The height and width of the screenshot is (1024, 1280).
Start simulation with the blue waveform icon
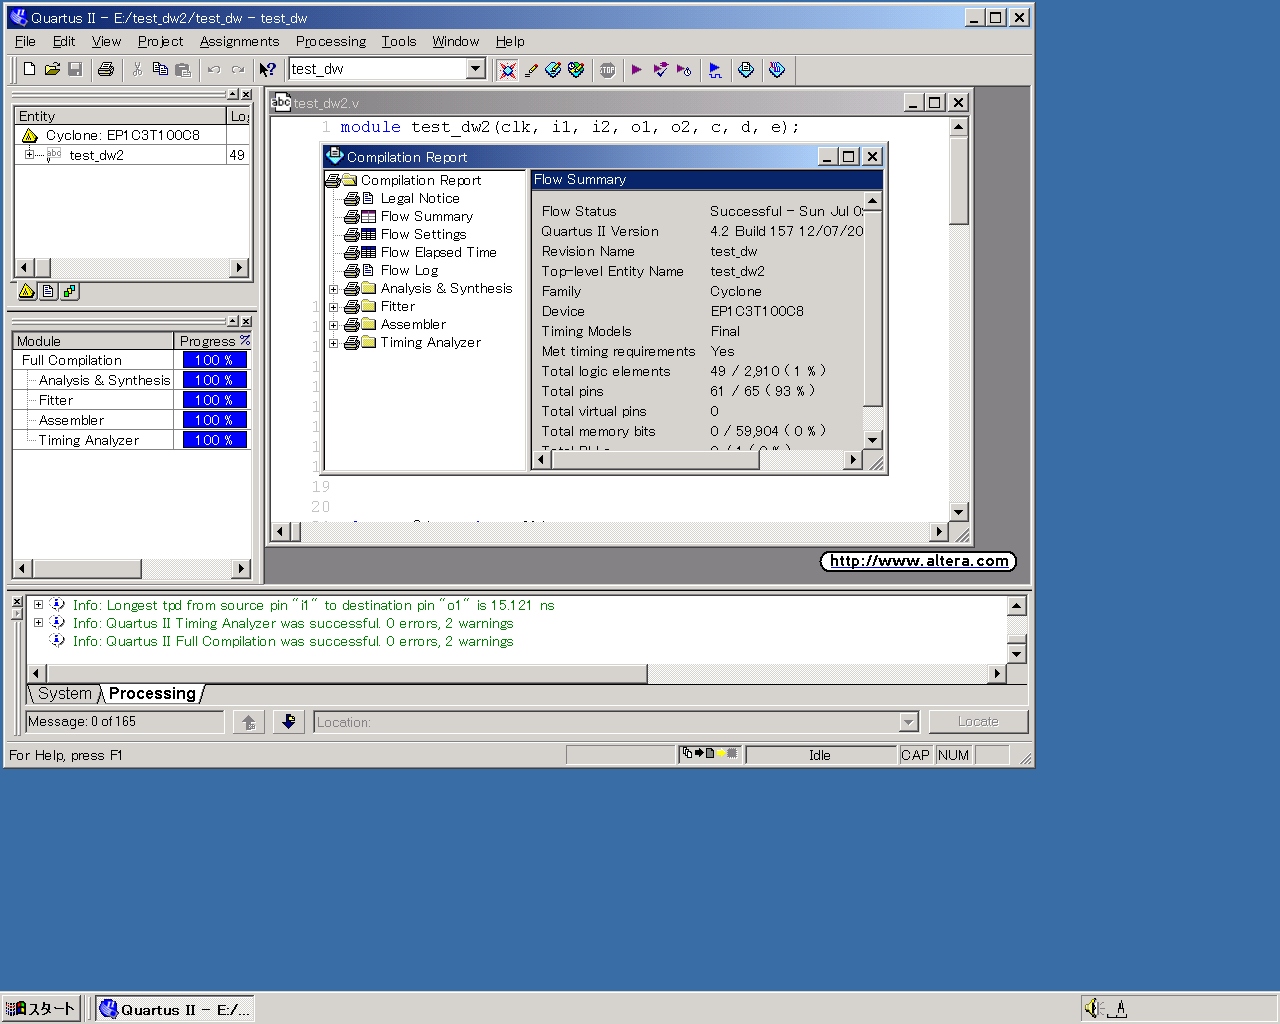(715, 69)
